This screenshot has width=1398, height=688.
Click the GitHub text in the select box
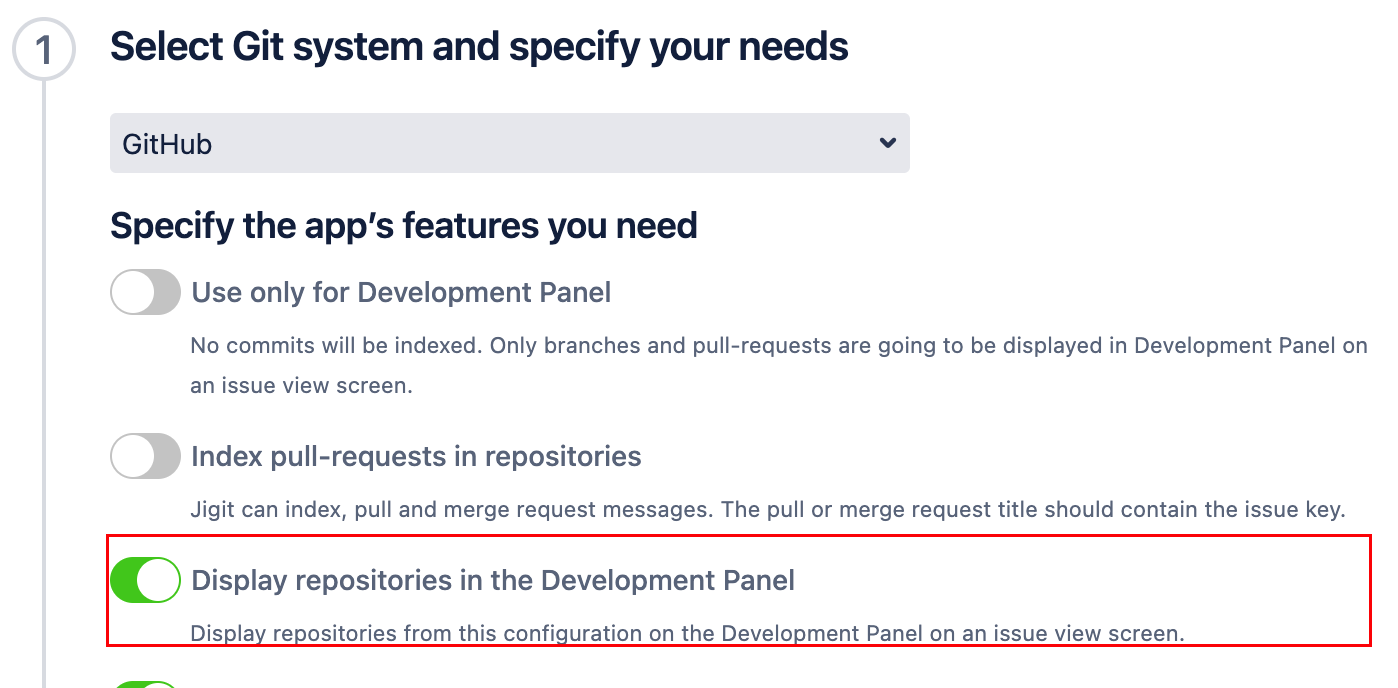click(x=167, y=144)
